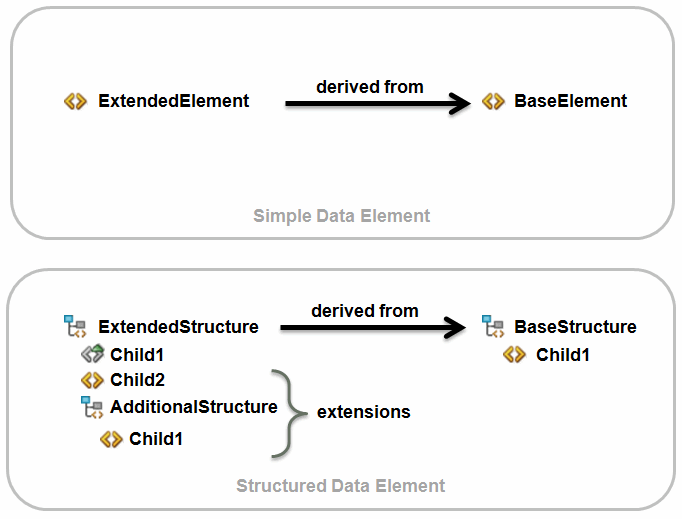This screenshot has width=682, height=519.
Task: Select the ExtendedStructure node label
Action: point(178,327)
